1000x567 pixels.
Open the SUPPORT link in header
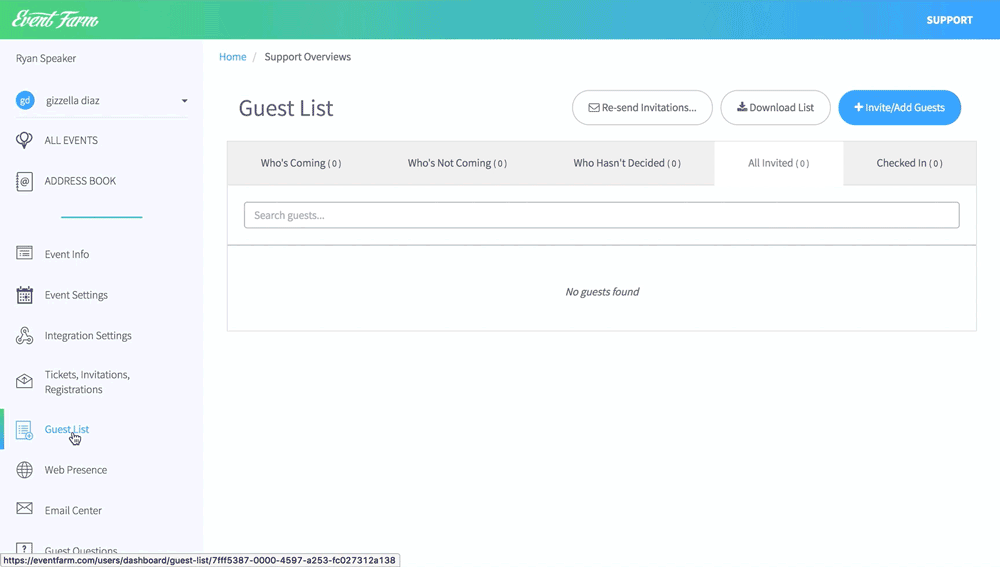[x=949, y=20]
